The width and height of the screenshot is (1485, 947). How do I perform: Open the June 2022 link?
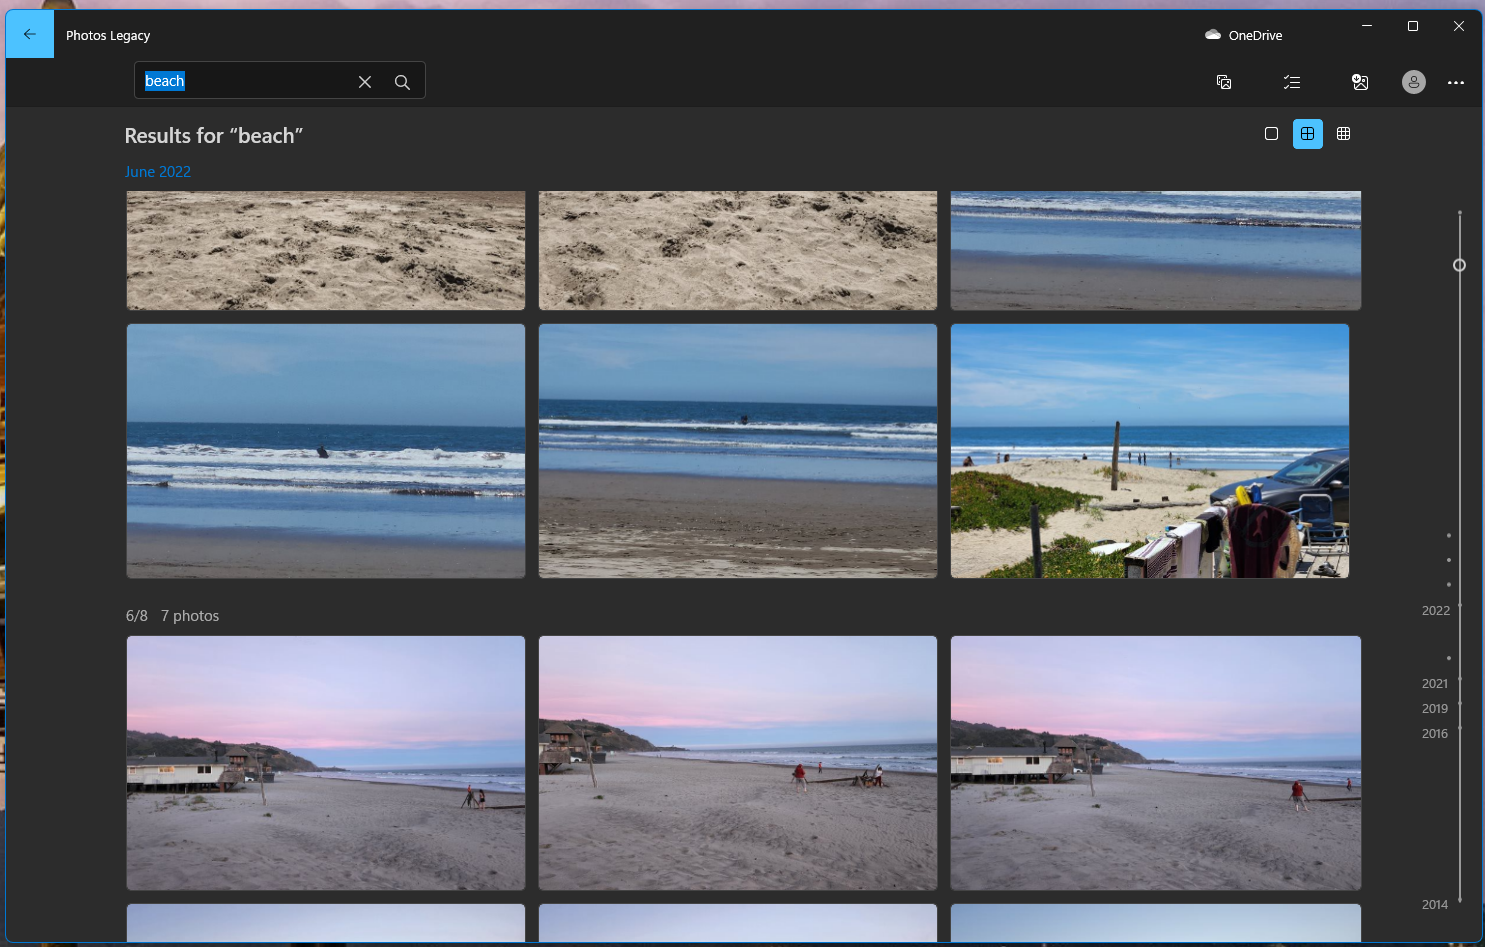[x=158, y=172]
